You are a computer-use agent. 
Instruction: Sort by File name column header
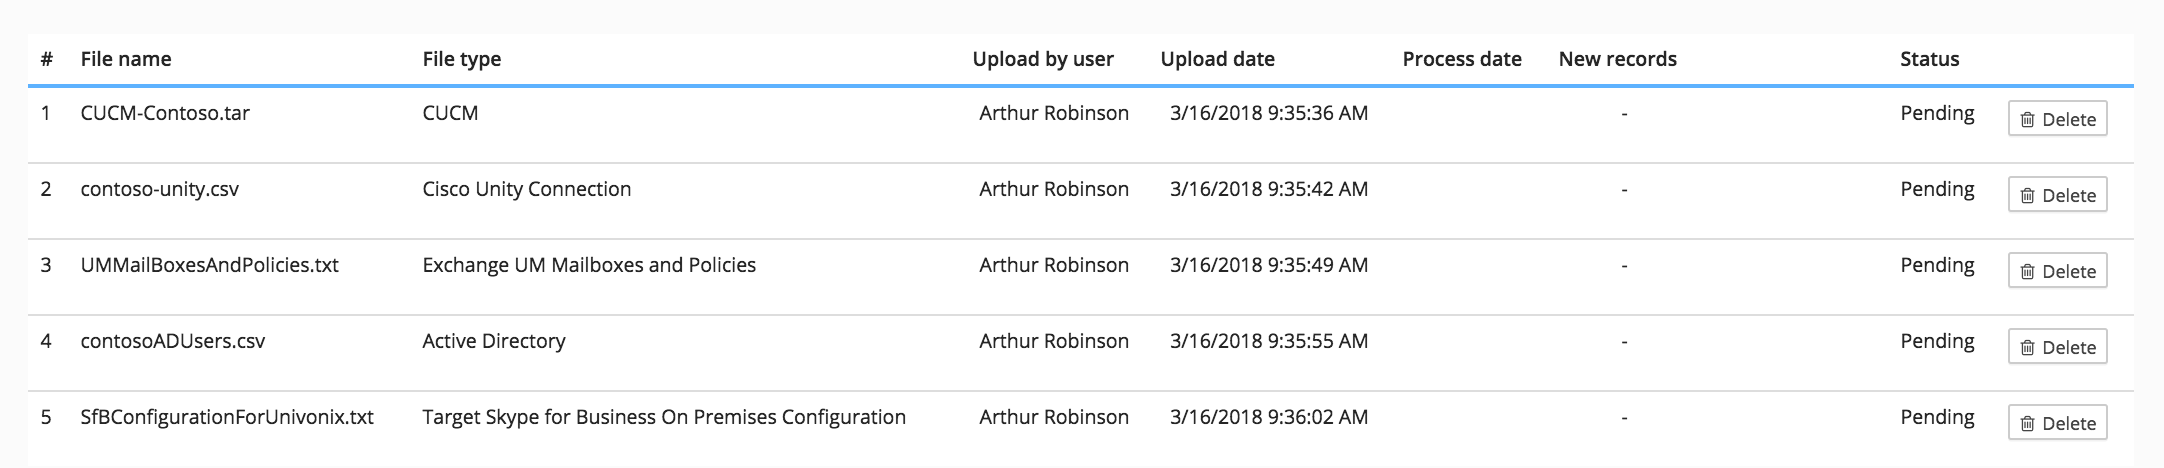(126, 59)
